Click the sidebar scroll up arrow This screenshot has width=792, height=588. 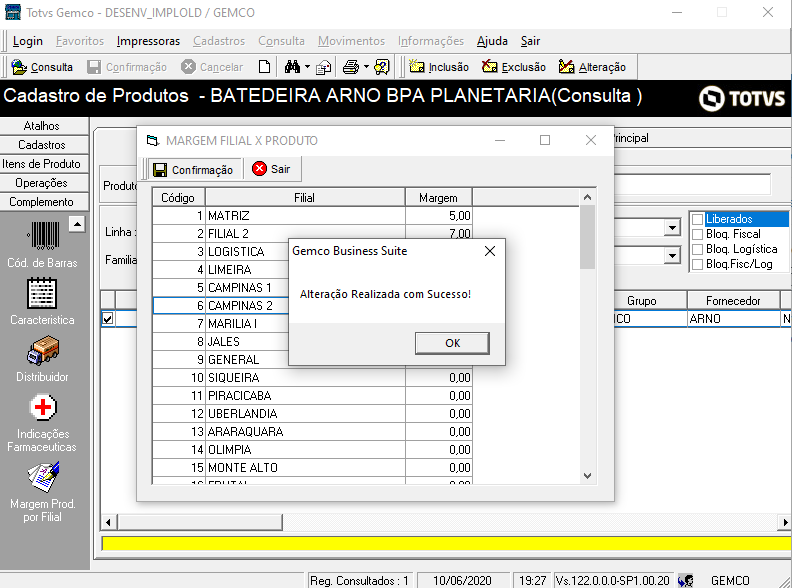77,224
